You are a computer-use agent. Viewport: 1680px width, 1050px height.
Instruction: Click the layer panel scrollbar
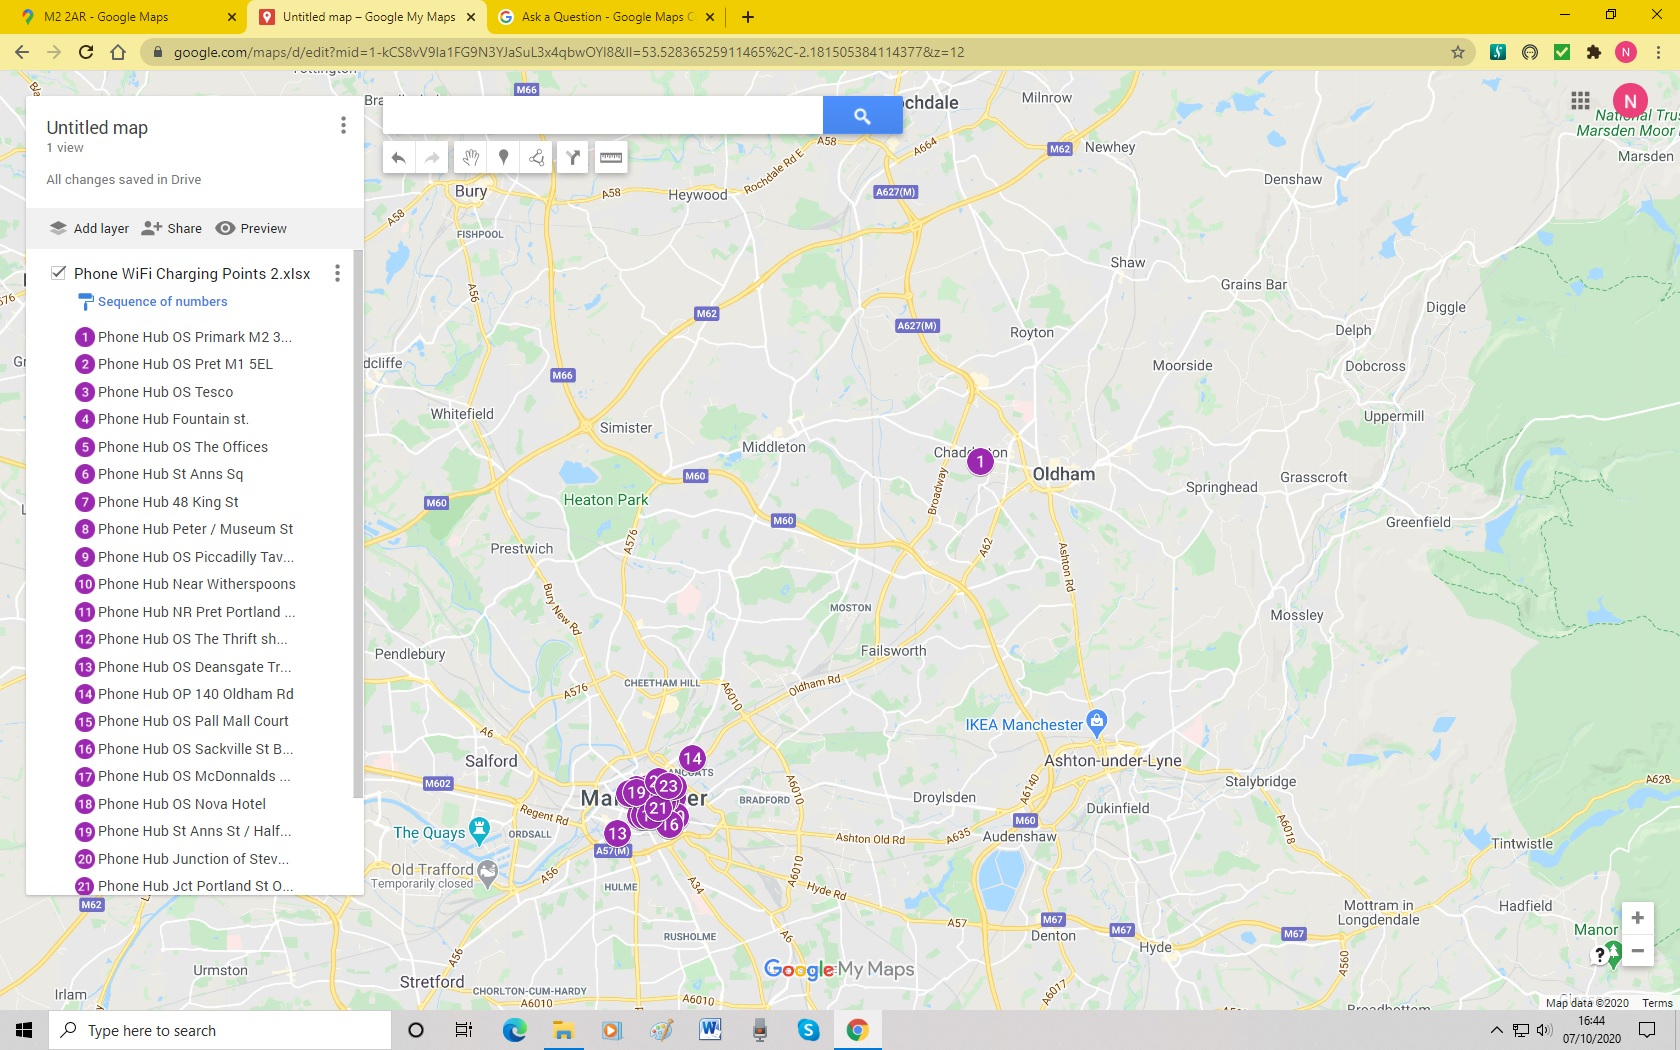click(358, 525)
